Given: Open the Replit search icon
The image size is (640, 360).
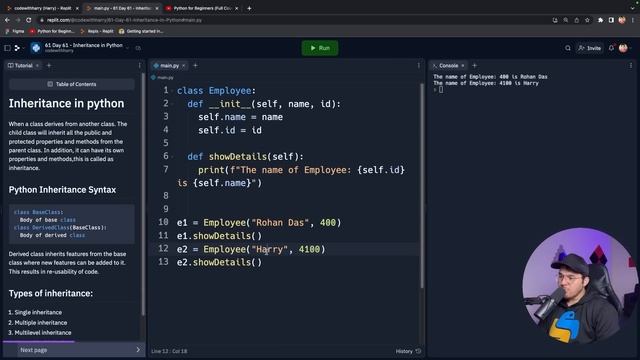Looking at the screenshot, I should pos(568,48).
